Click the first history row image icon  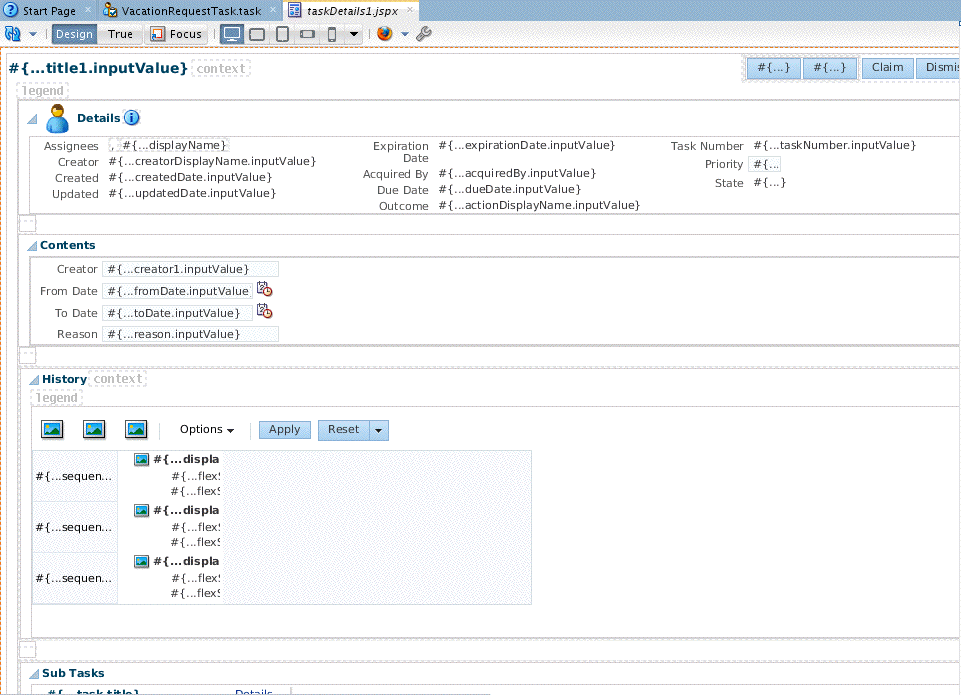(142, 460)
